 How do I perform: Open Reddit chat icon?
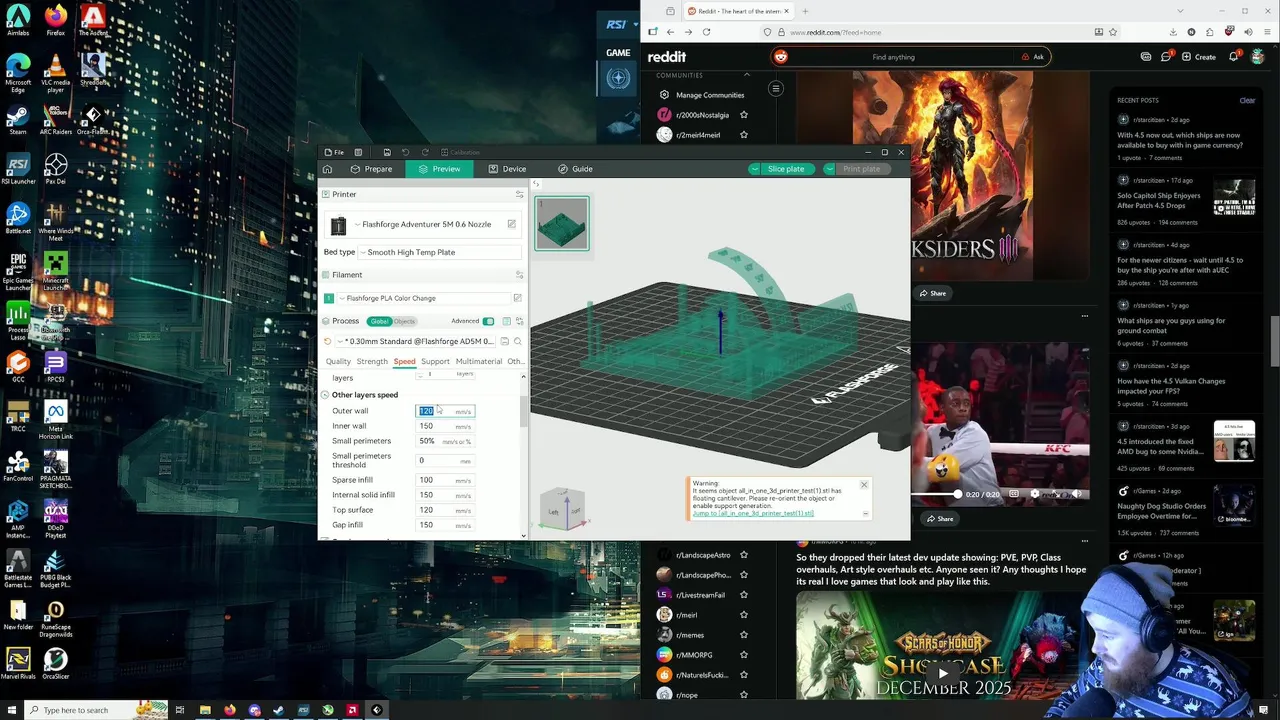click(x=1166, y=57)
